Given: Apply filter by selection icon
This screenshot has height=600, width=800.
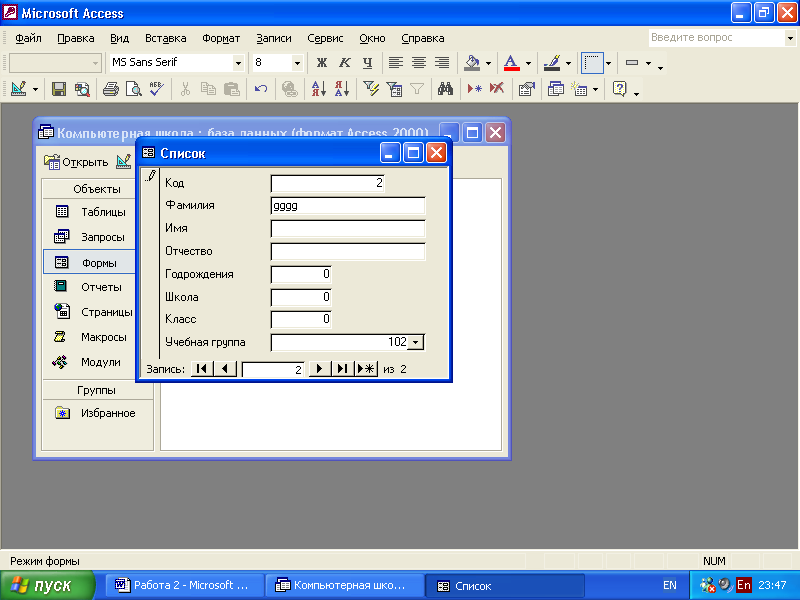Looking at the screenshot, I should (x=371, y=89).
